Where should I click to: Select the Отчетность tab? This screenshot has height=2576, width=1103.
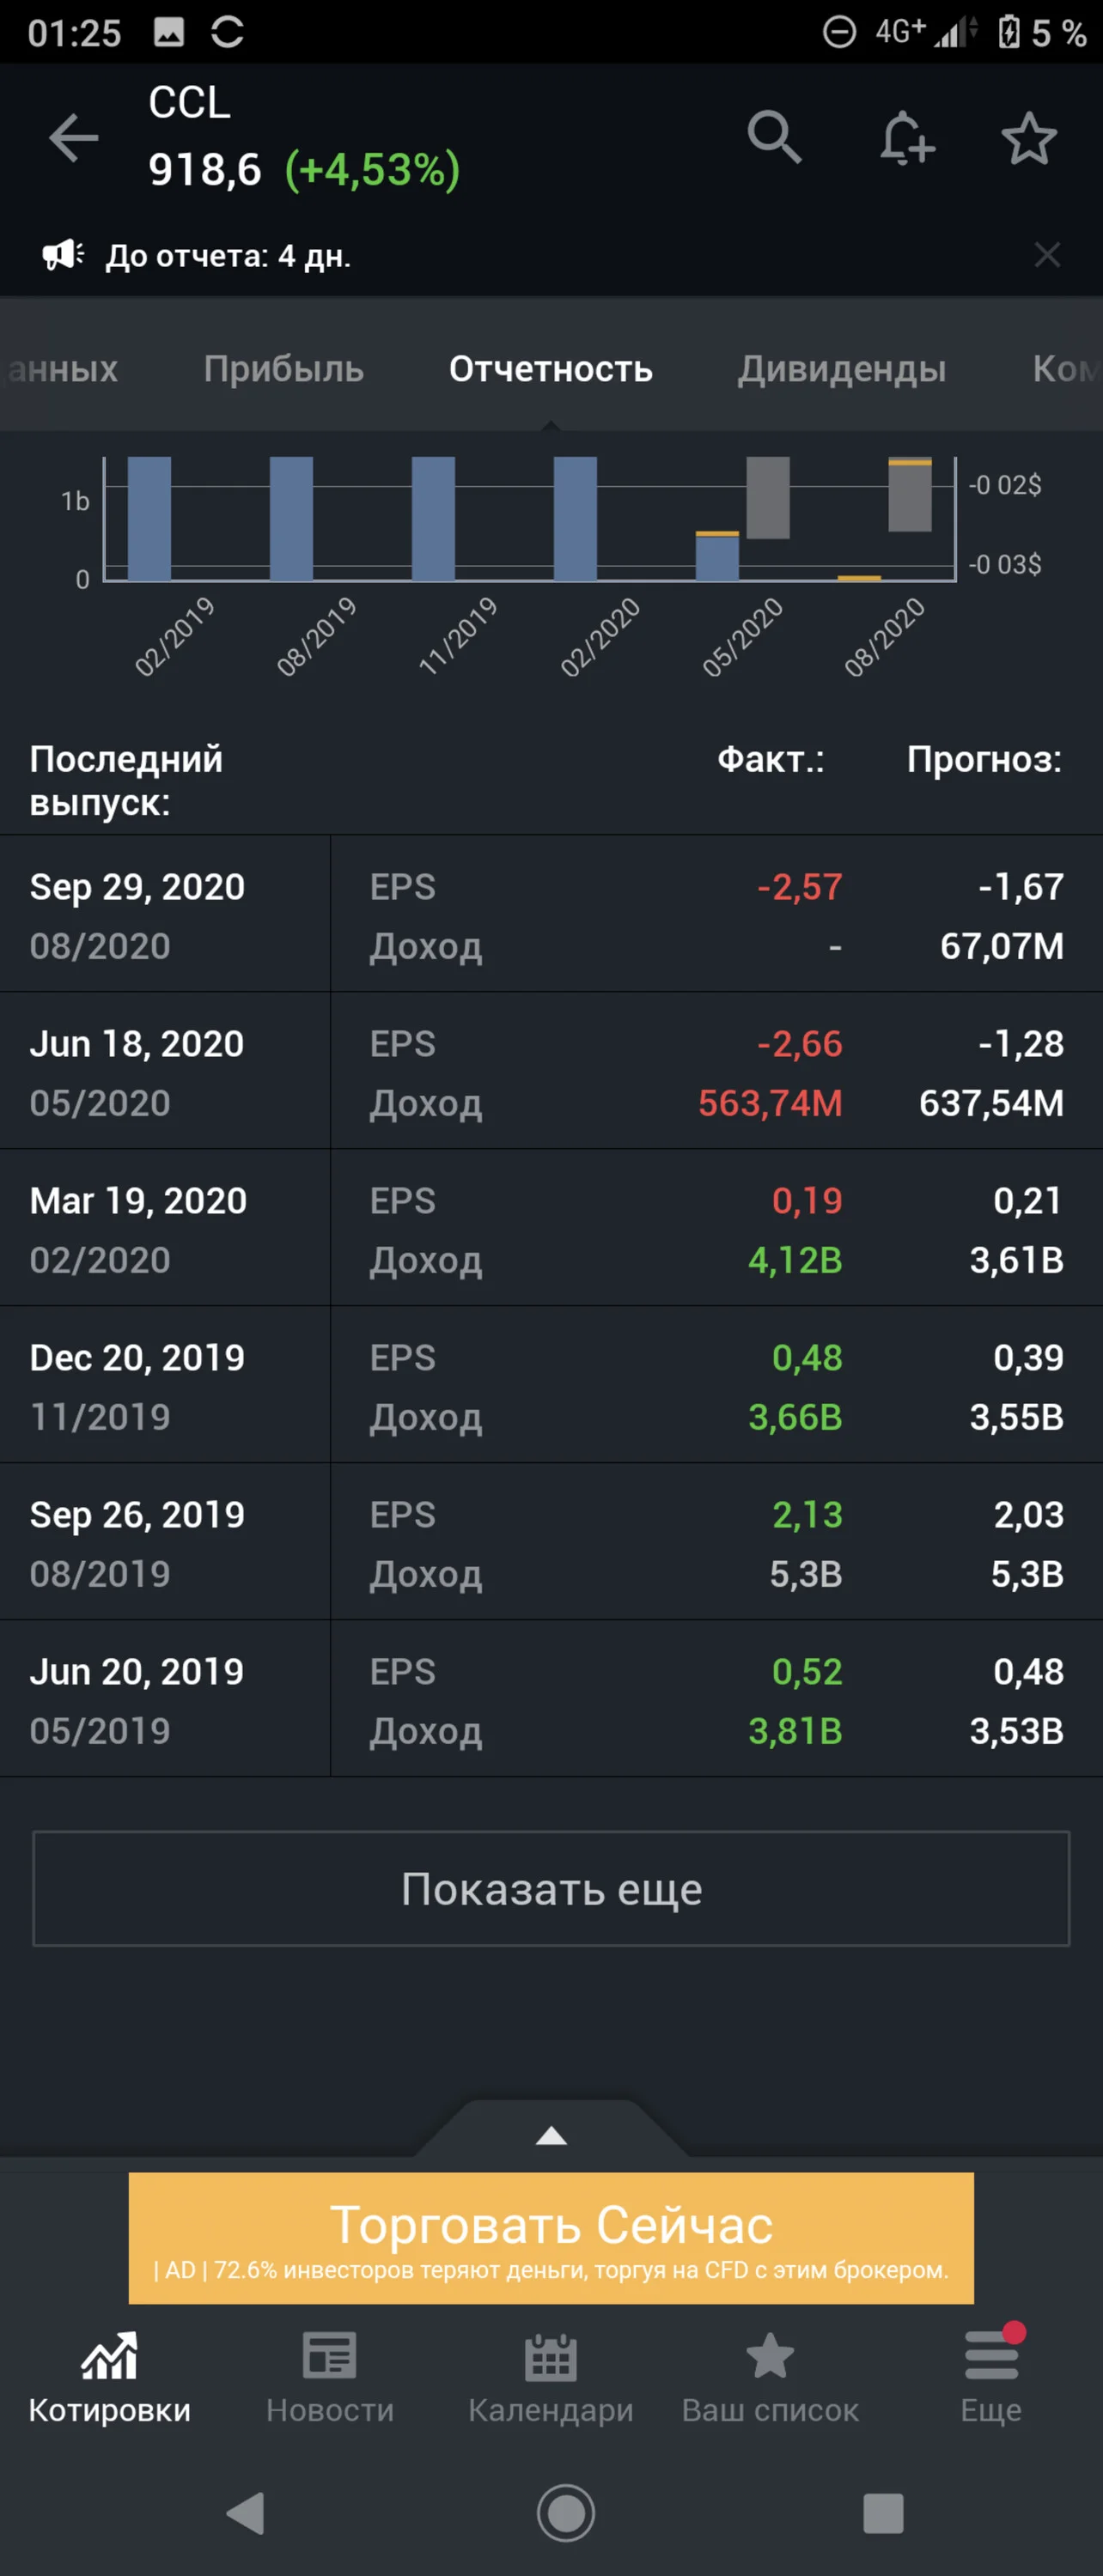(551, 369)
